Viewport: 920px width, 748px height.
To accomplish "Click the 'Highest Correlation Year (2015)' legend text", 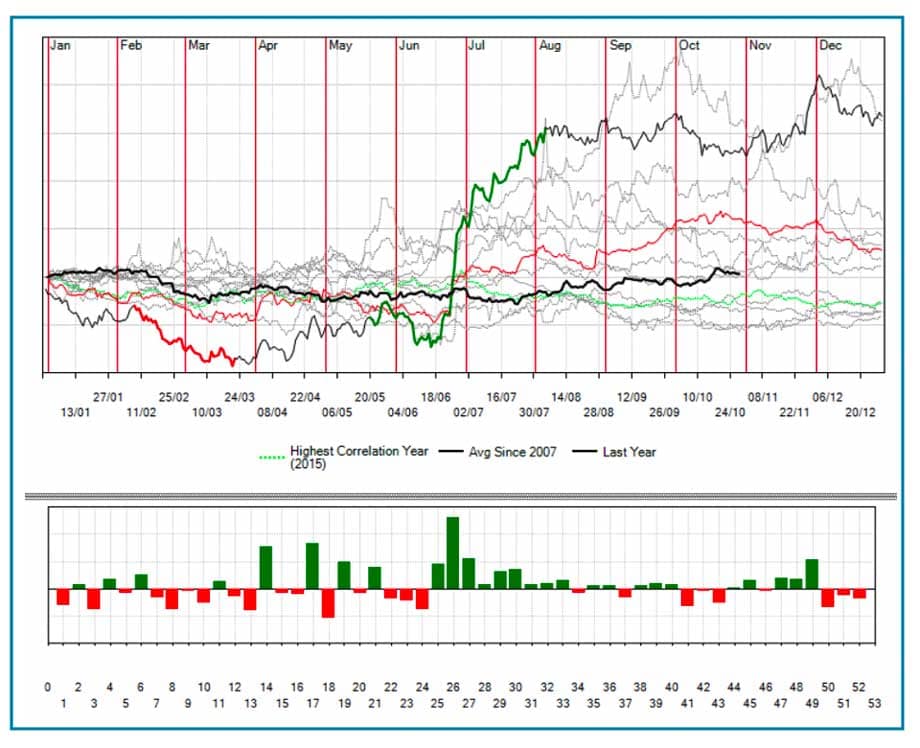I will (x=358, y=457).
